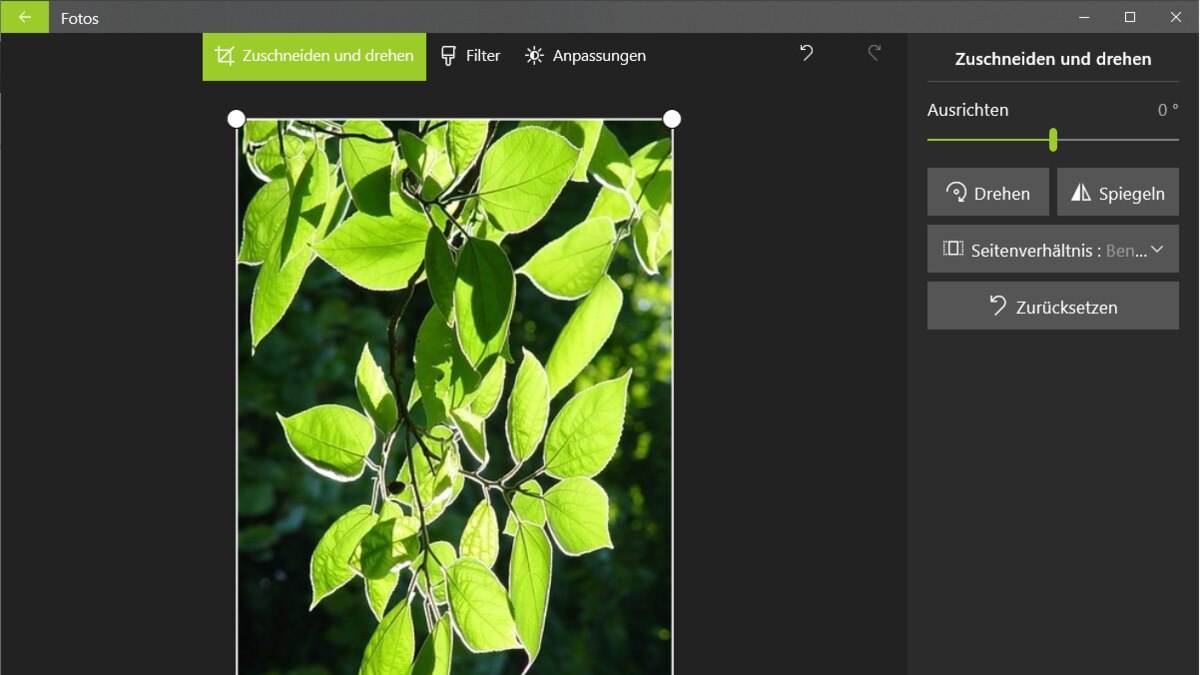Switch to the Filter tab label

(x=483, y=56)
